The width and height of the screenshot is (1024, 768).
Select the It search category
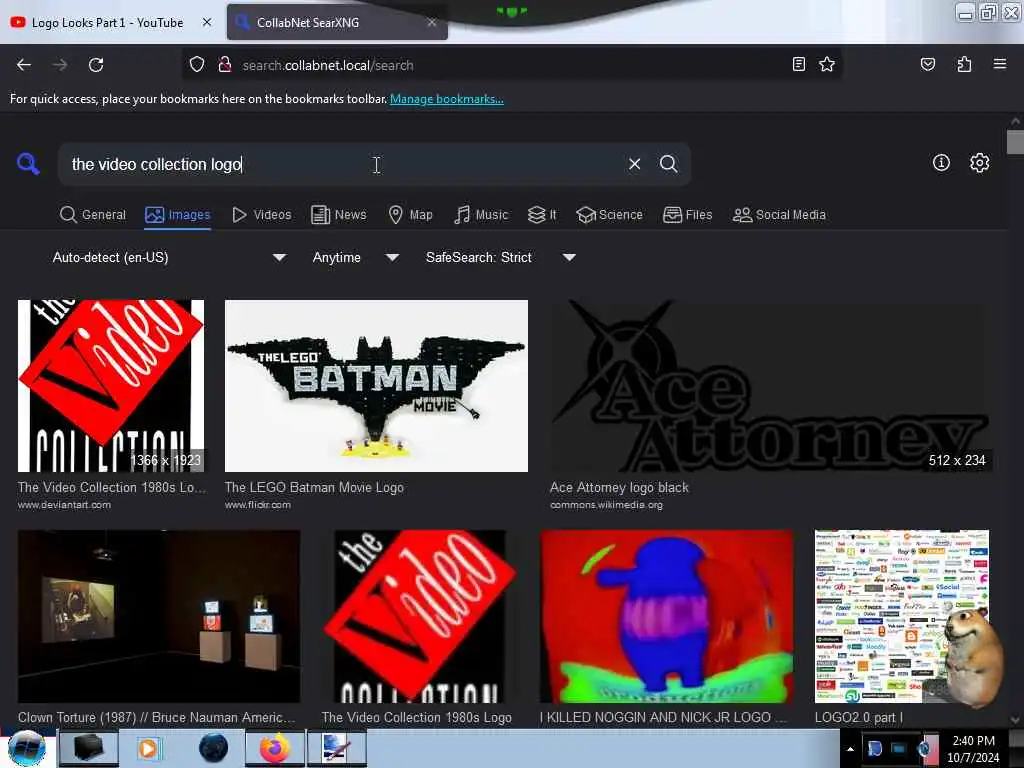[x=542, y=215]
